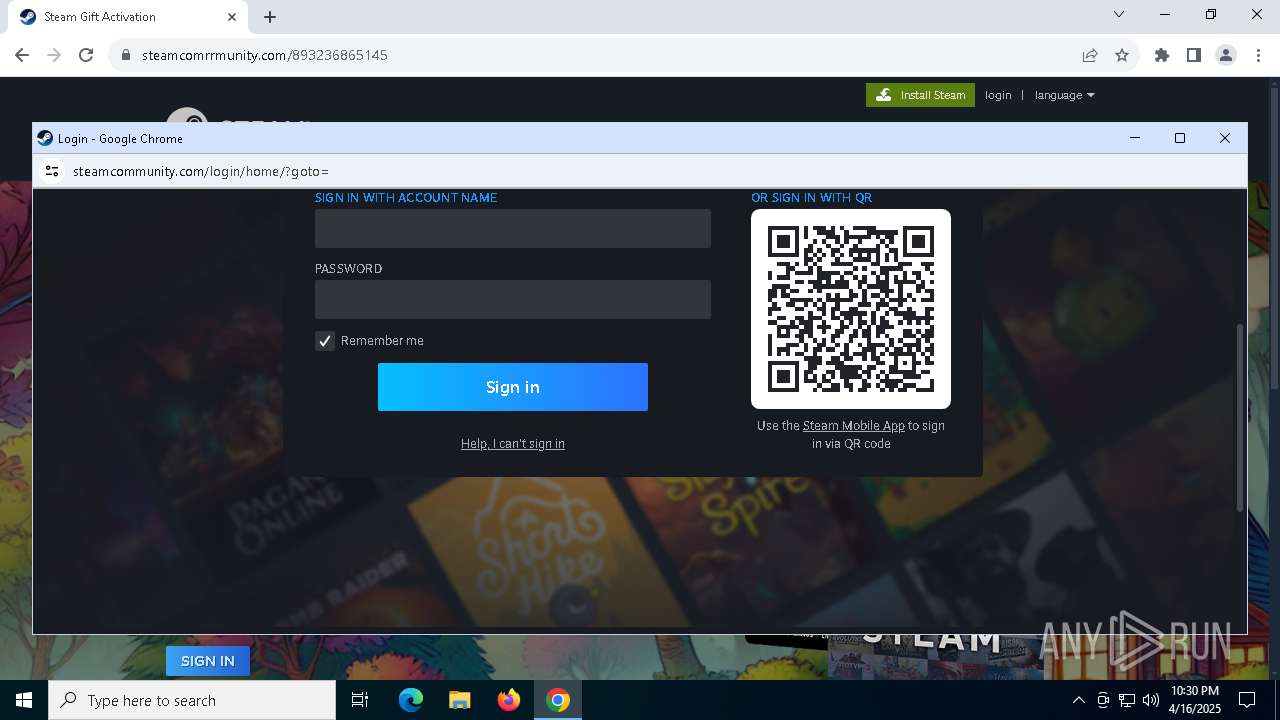Focus the password input field

[x=513, y=300]
